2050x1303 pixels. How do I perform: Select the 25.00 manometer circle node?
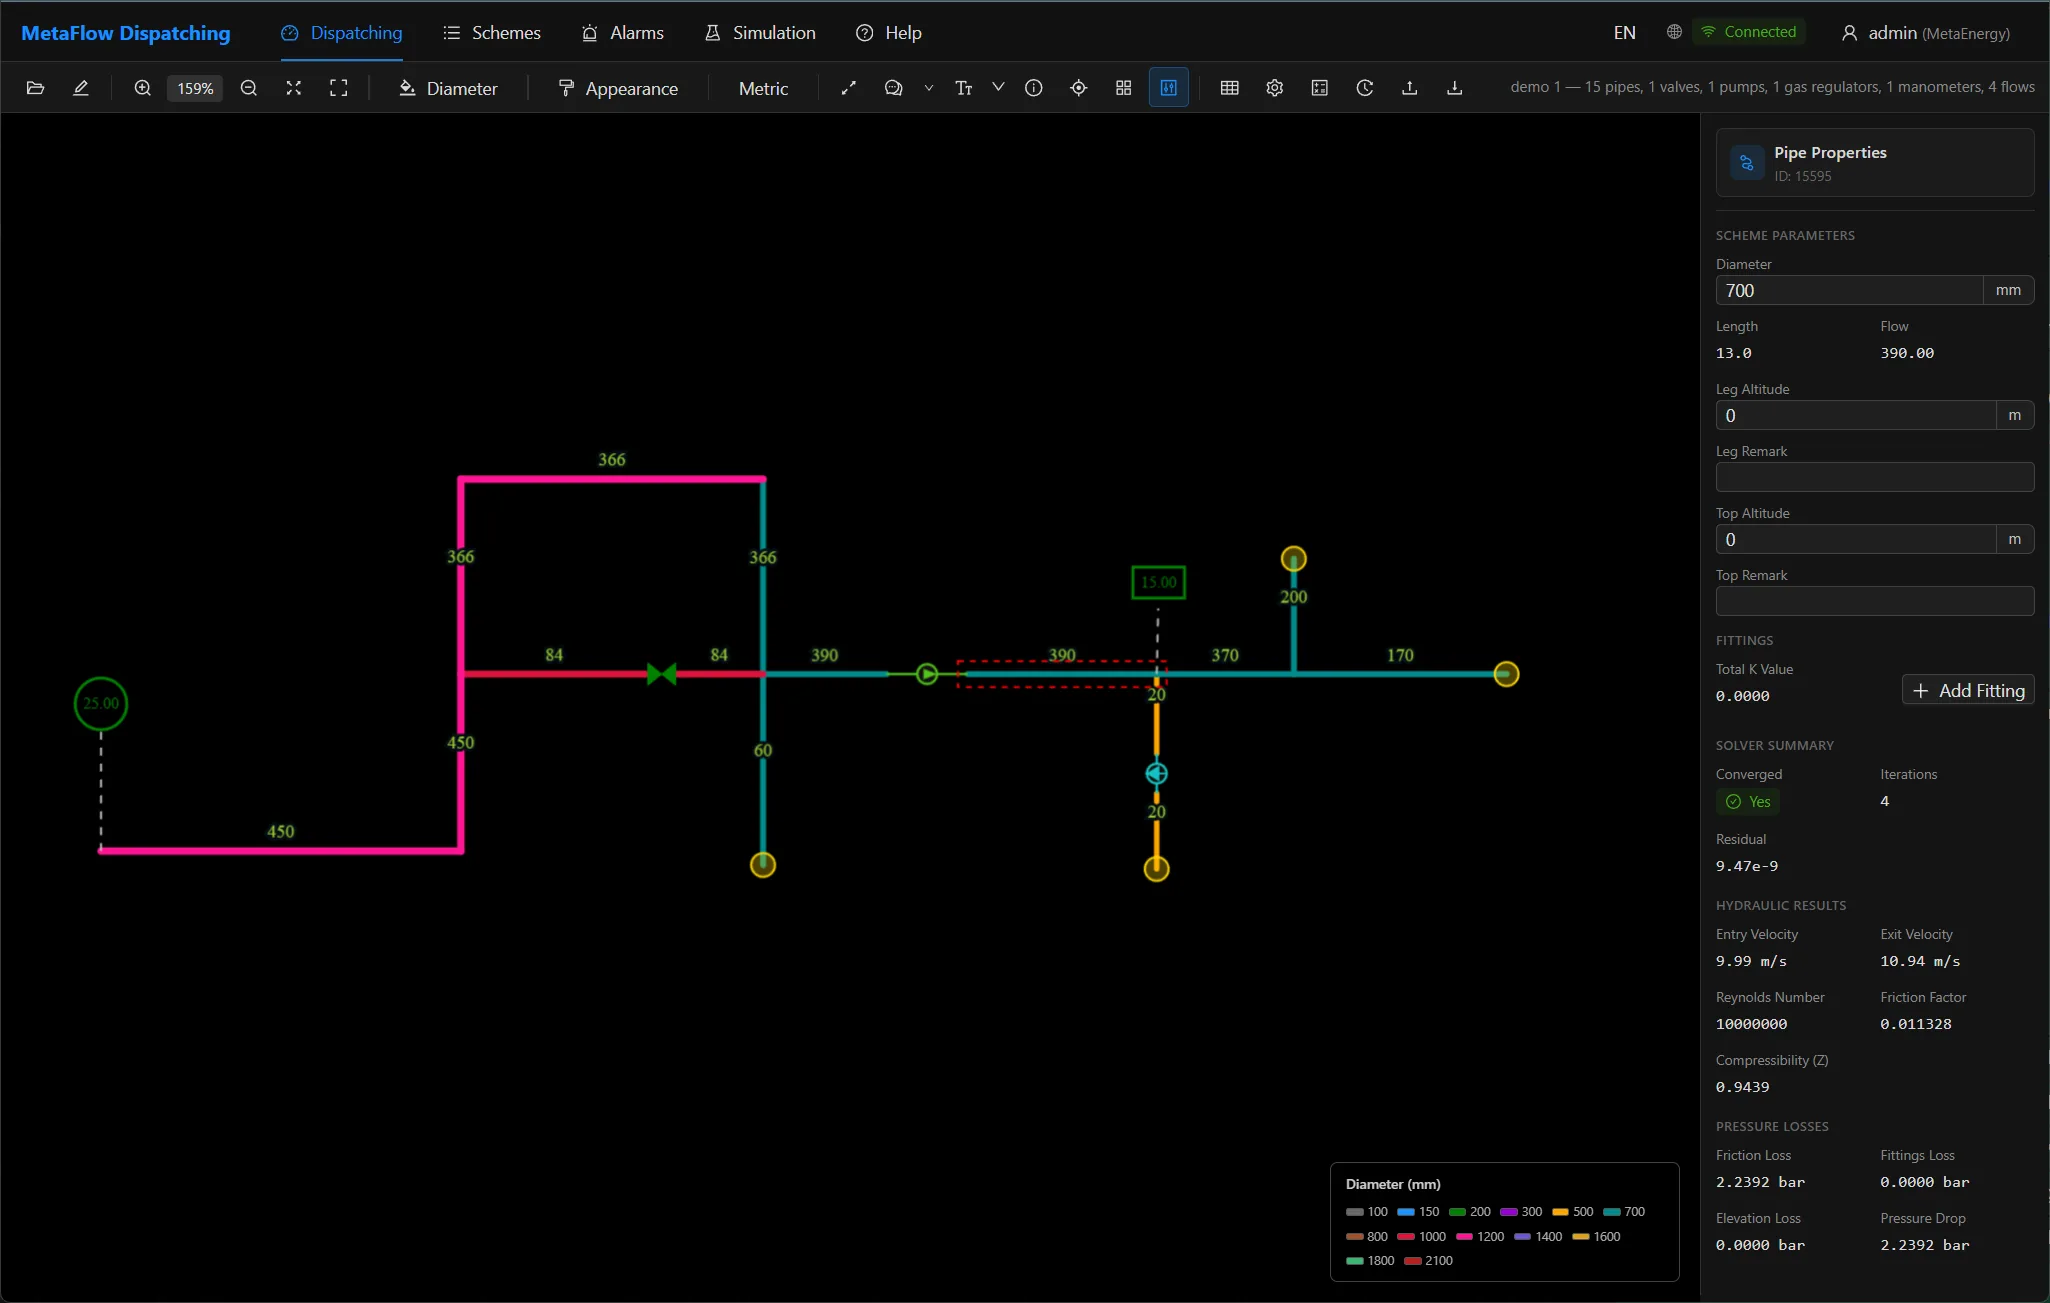101,704
